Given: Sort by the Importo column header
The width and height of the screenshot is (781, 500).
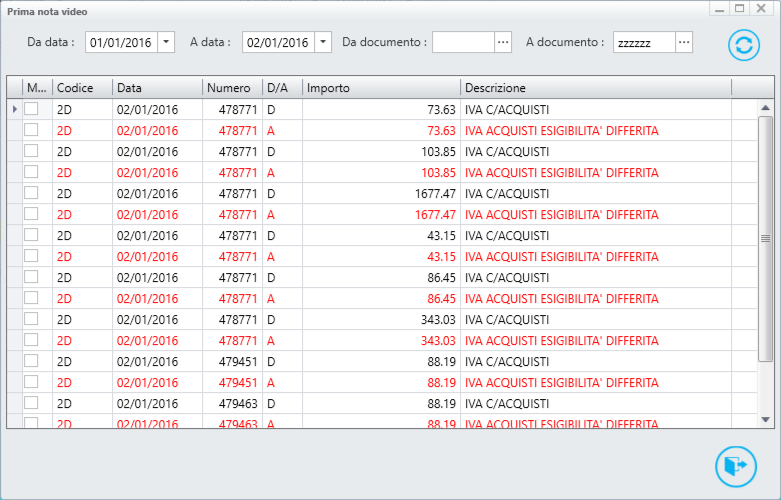Looking at the screenshot, I should (x=380, y=88).
